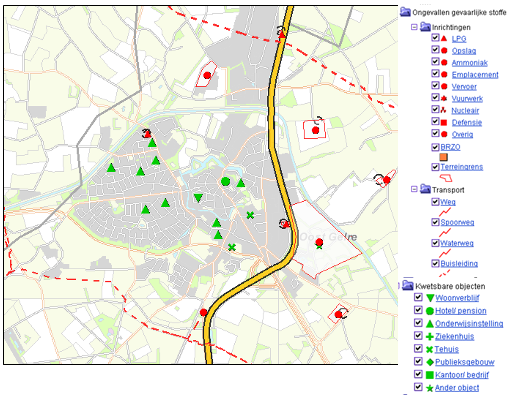Screen dimensions: 507x395
Task: Open the Emplacement layer link
Action: pyautogui.click(x=475, y=75)
